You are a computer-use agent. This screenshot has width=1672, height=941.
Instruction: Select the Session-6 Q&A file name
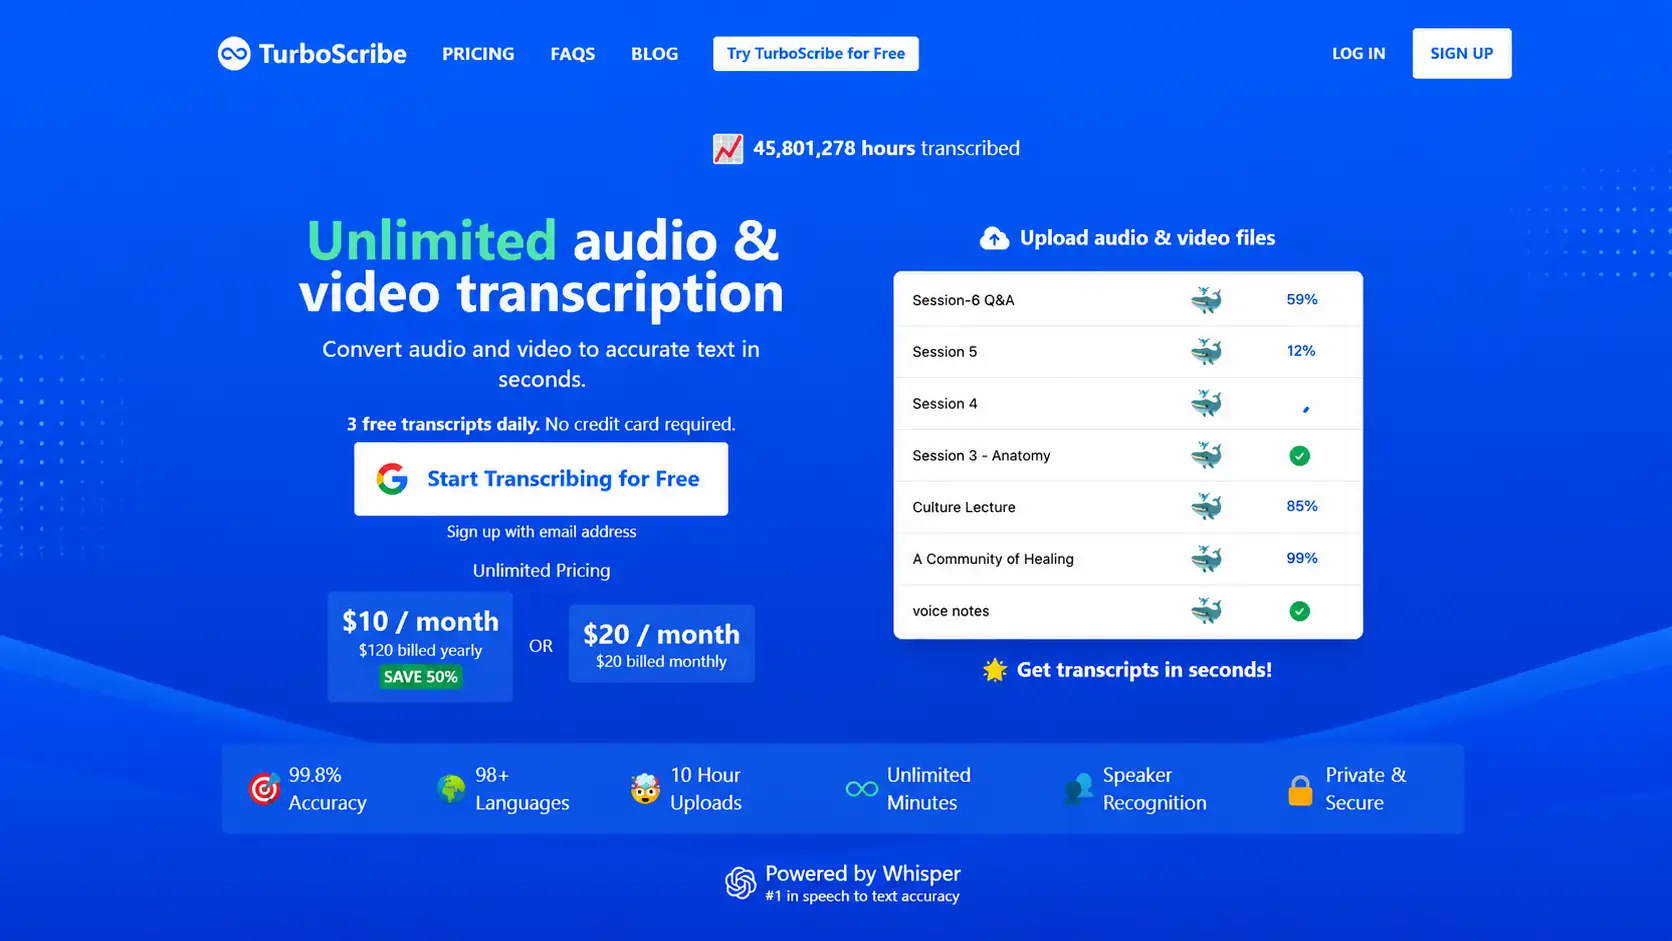[963, 300]
